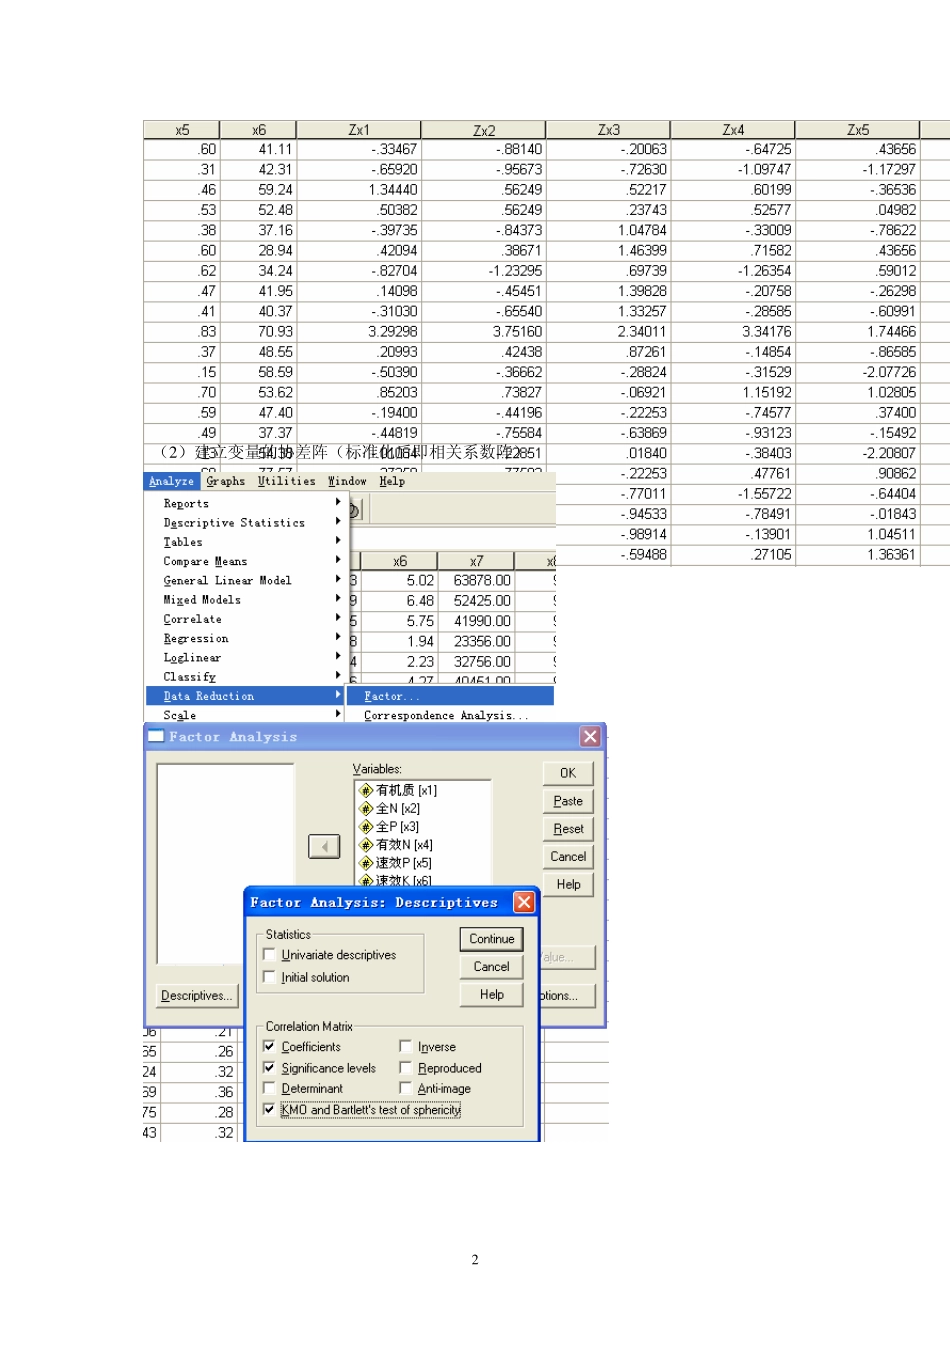Enable the Reproduced checkbox
This screenshot has width=950, height=1345.
point(405,1067)
